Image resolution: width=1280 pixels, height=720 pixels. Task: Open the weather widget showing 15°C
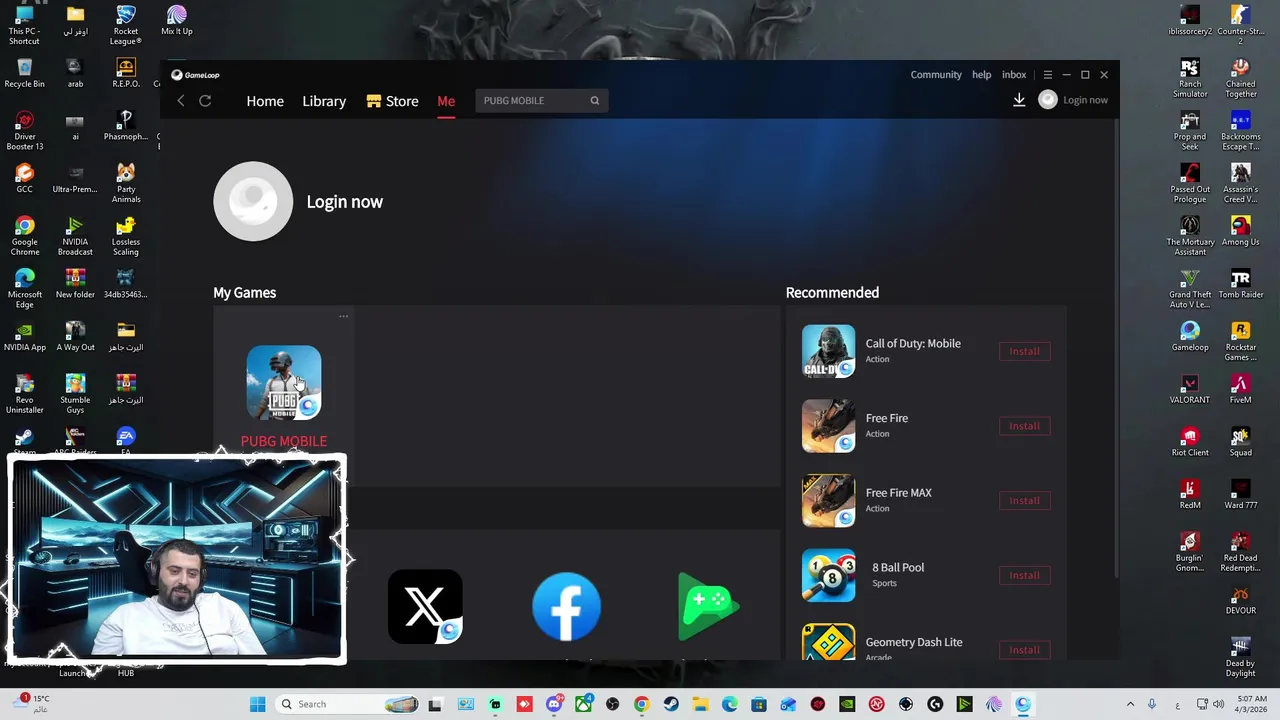coord(32,704)
